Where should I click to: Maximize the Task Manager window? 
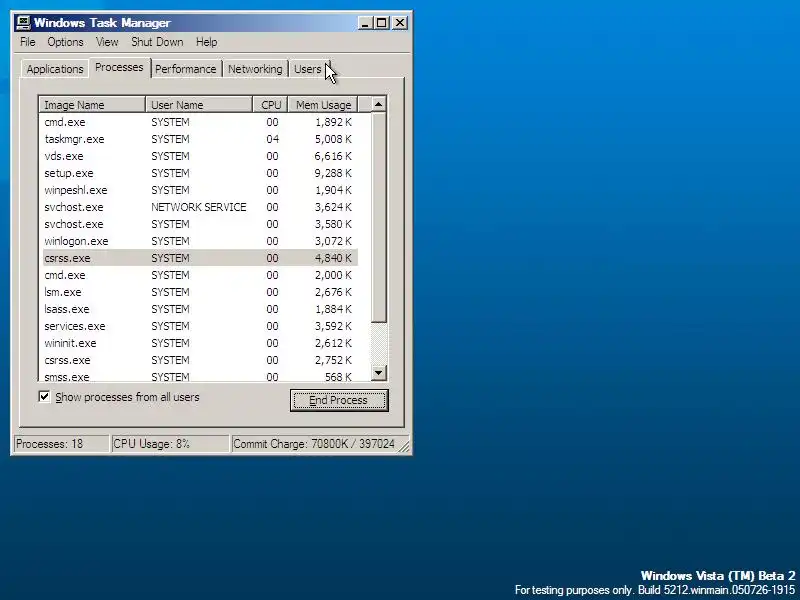point(381,23)
